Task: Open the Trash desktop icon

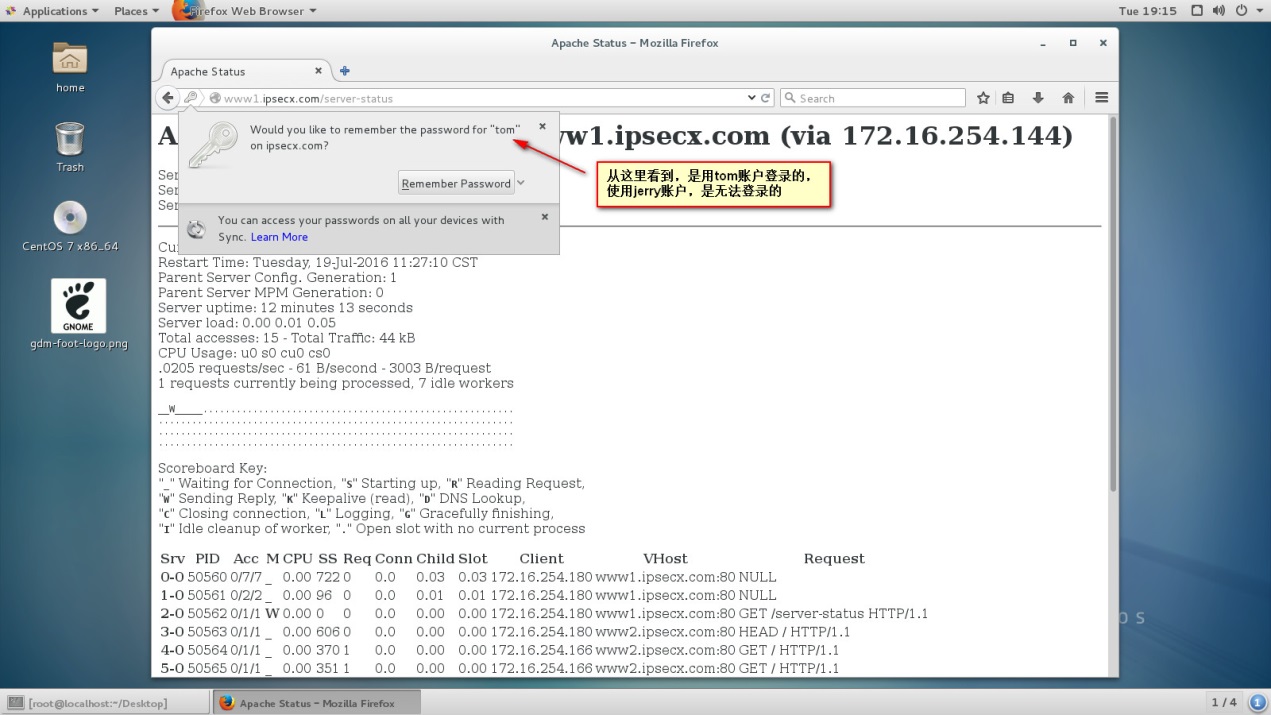Action: point(70,146)
